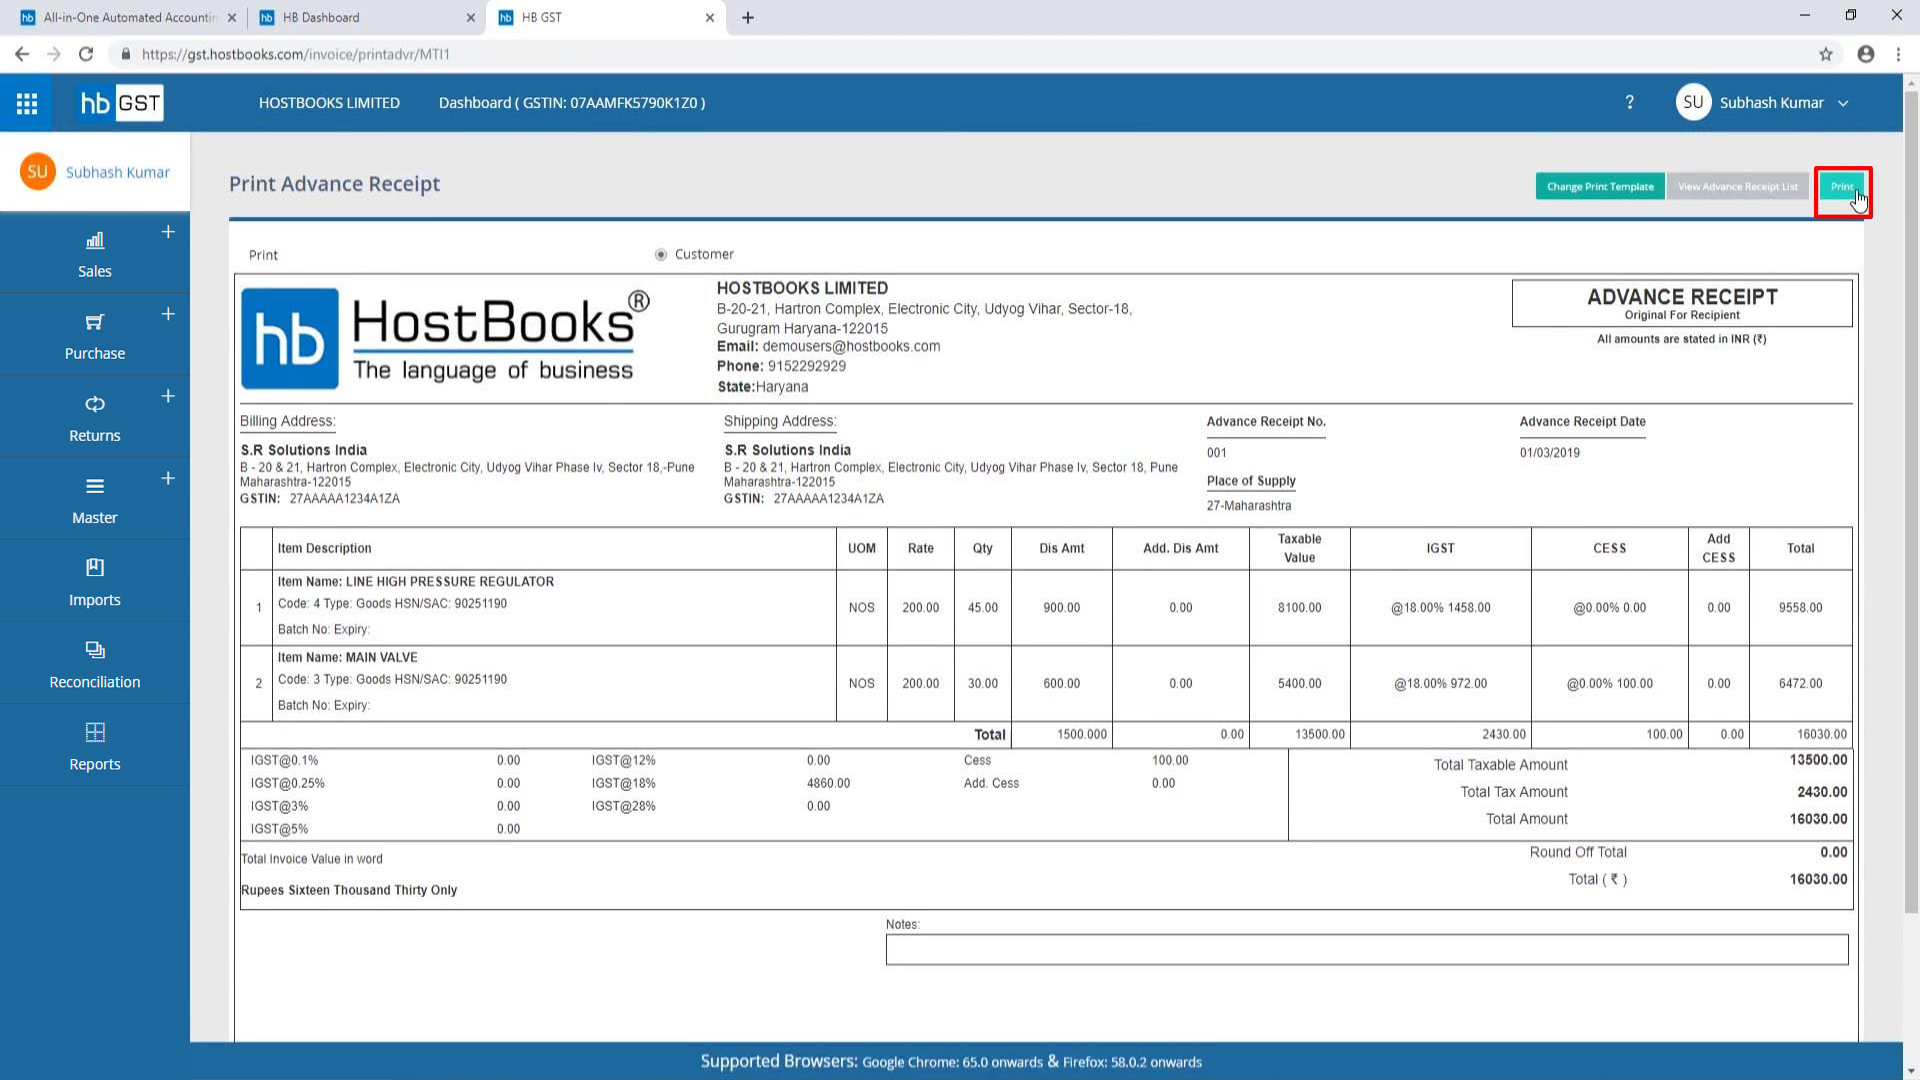
Task: Click Taxable Value cell 8100.00
Action: click(1300, 608)
